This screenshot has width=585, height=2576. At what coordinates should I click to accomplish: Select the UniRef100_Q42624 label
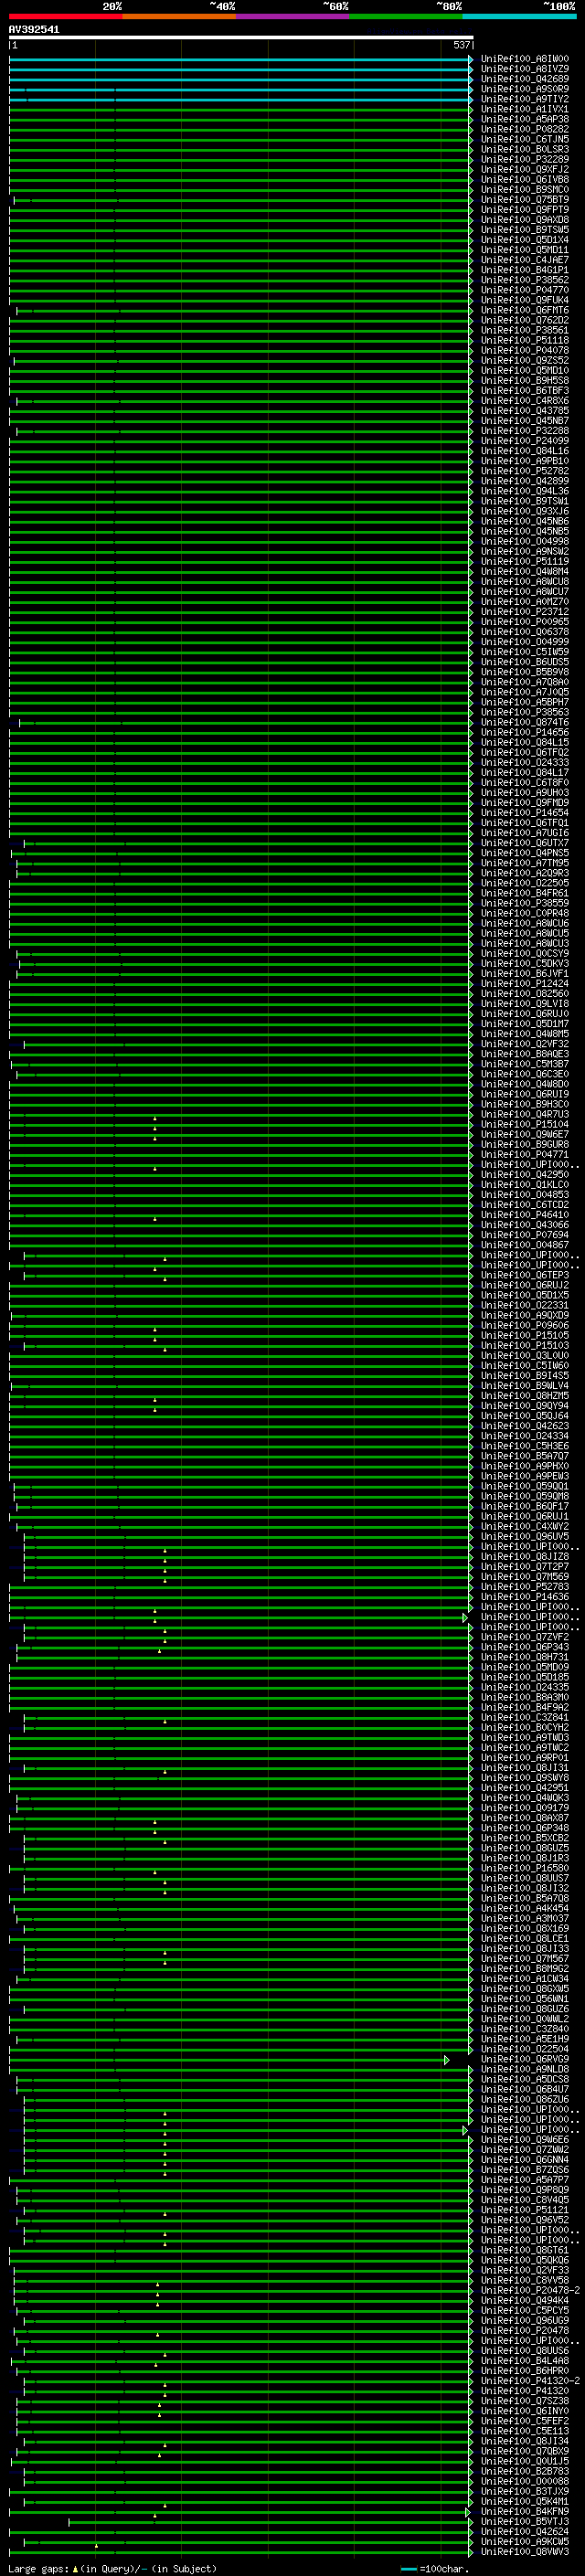click(525, 2532)
